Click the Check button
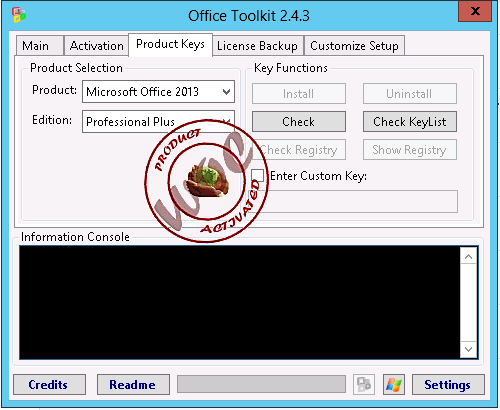Viewport: 500px width, 410px height. pyautogui.click(x=299, y=122)
